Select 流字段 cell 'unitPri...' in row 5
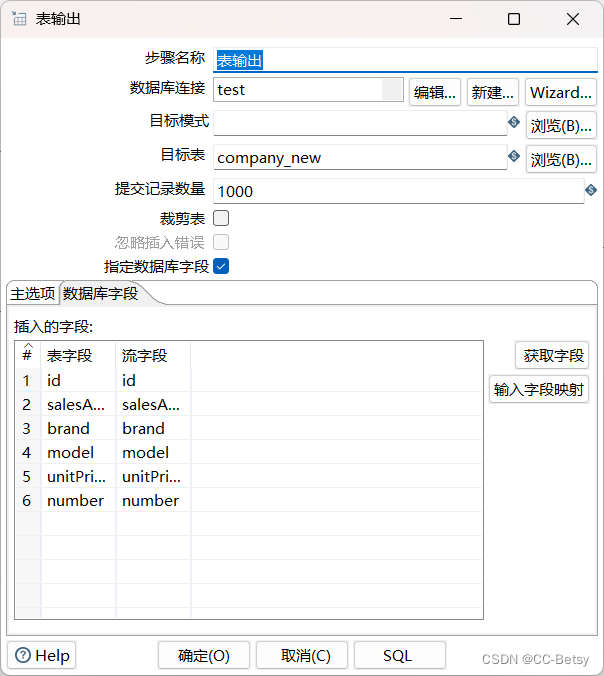 (153, 476)
